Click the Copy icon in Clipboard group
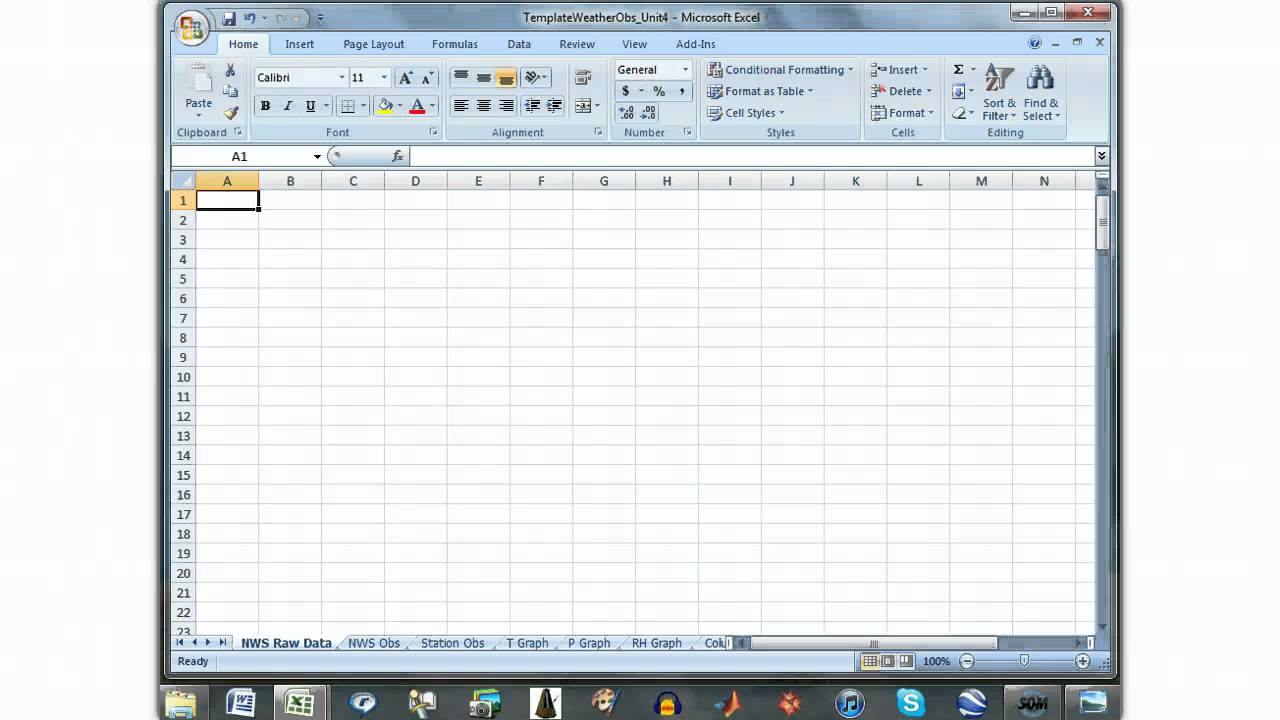 [230, 91]
